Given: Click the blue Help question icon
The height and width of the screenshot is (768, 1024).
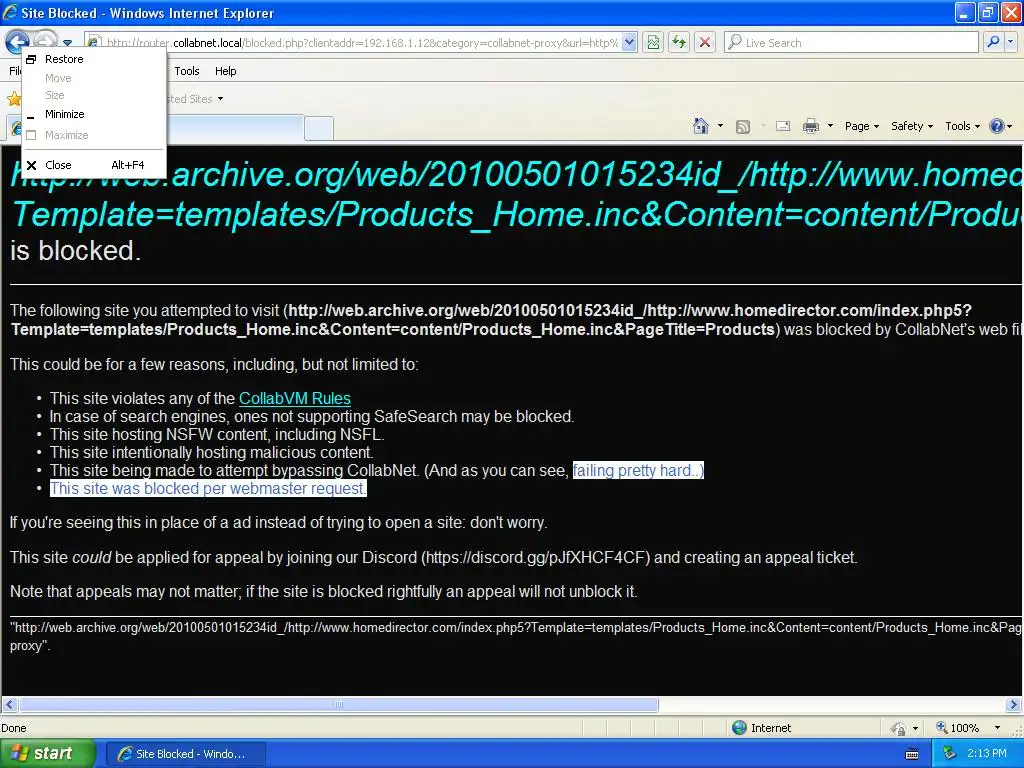Looking at the screenshot, I should (997, 126).
